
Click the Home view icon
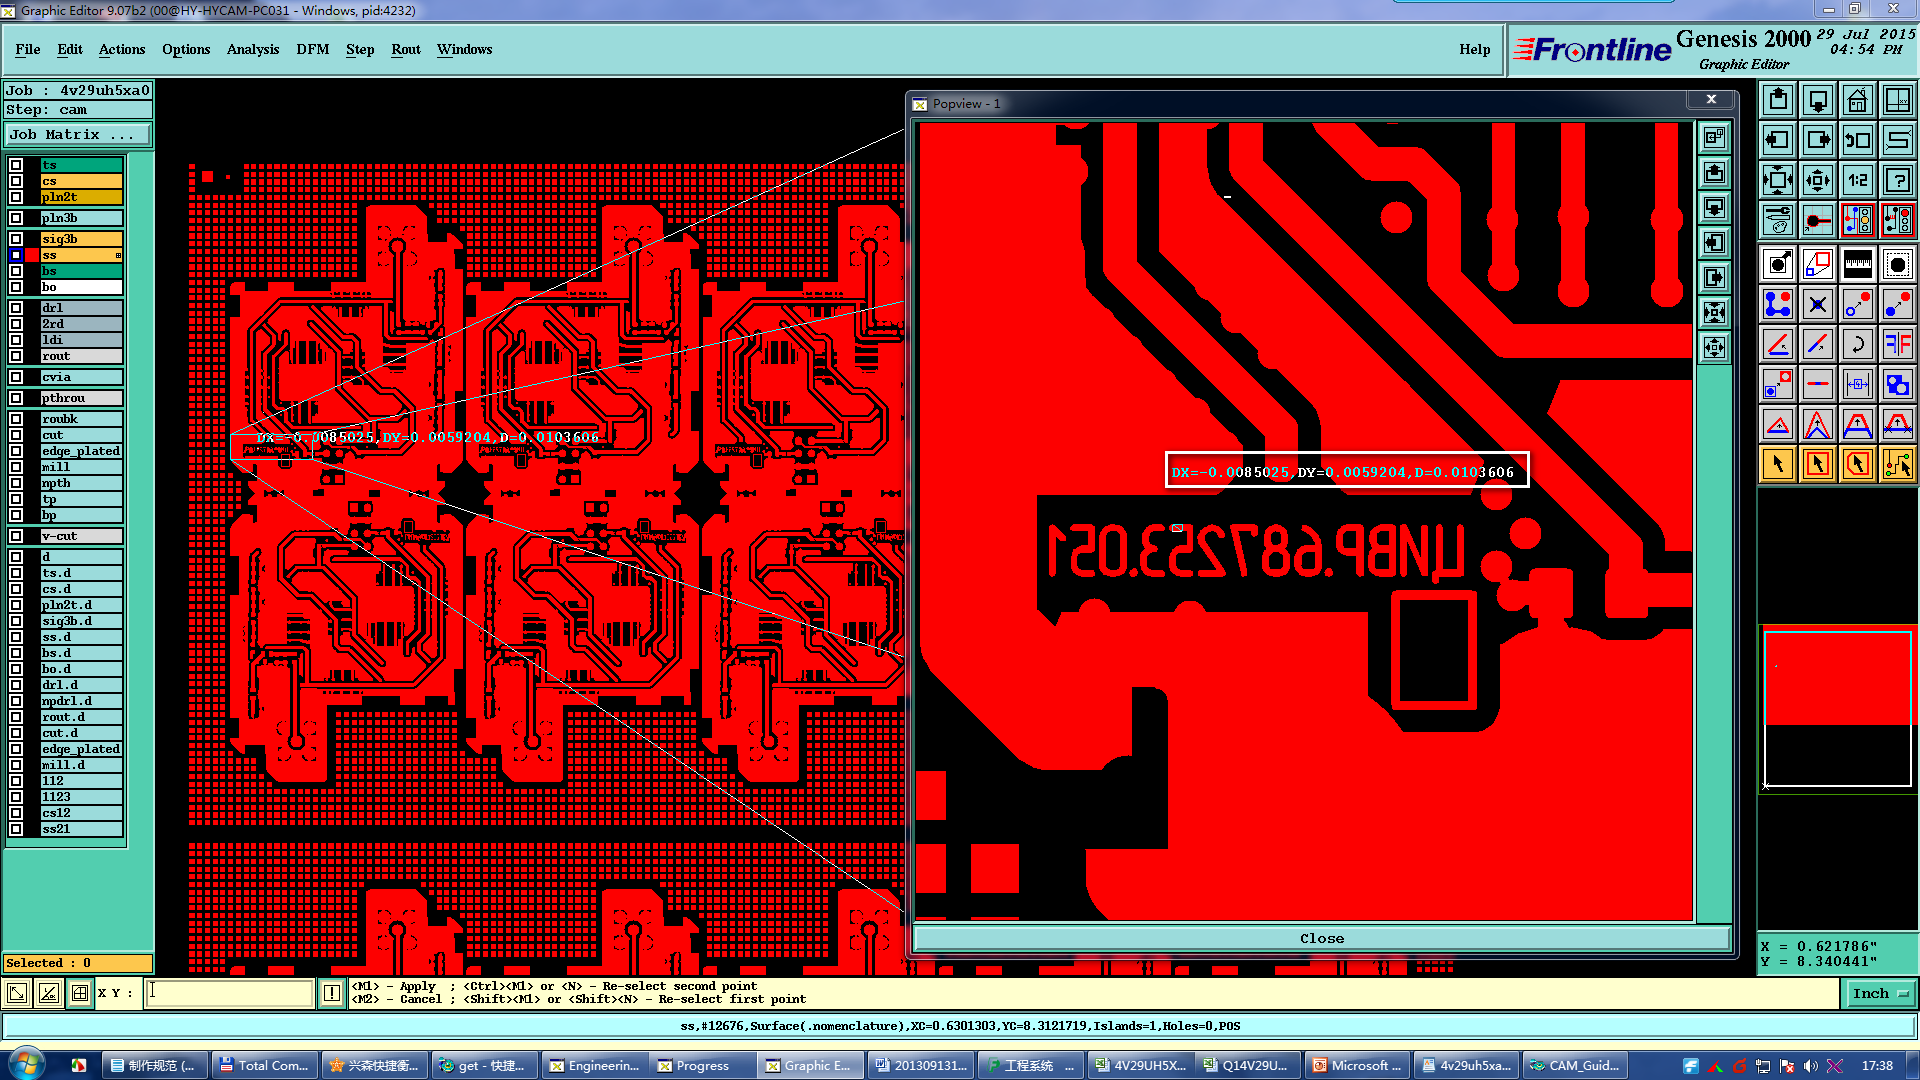[1857, 100]
